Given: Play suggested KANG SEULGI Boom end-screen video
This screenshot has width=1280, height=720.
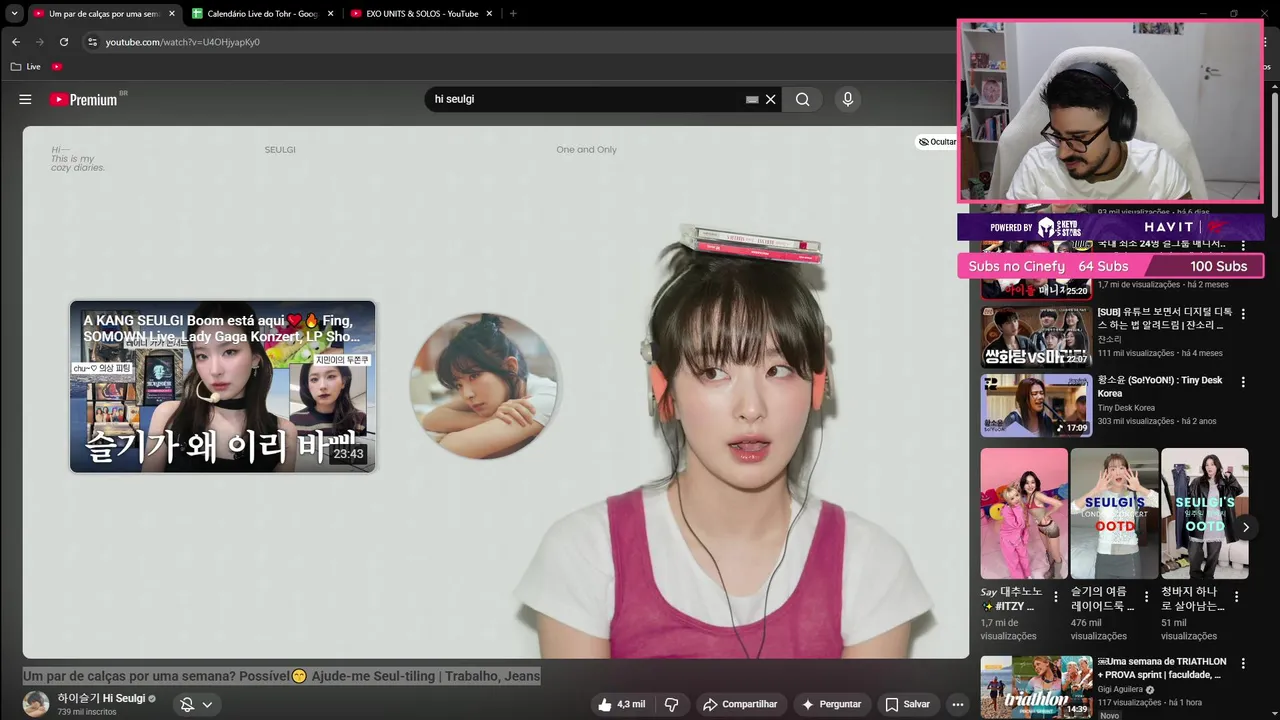Looking at the screenshot, I should [x=222, y=386].
